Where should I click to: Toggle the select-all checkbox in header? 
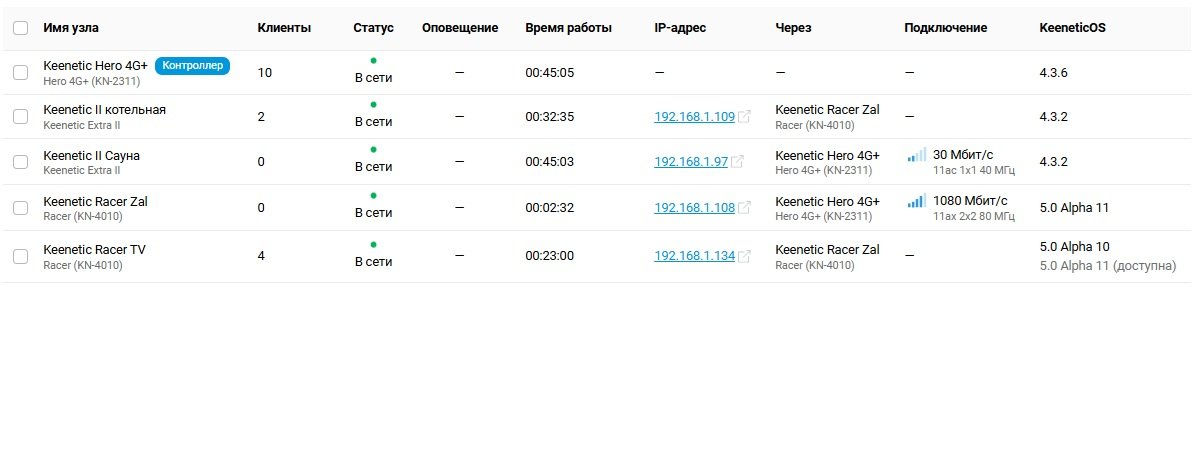pos(20,28)
